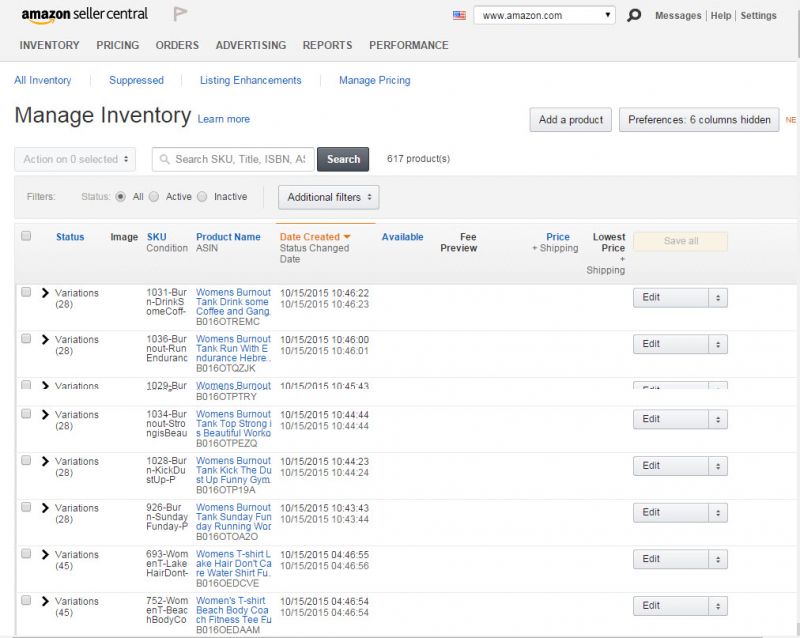Check the row for SKU 1034-Burnout-Stro
800x638 pixels.
click(x=26, y=414)
